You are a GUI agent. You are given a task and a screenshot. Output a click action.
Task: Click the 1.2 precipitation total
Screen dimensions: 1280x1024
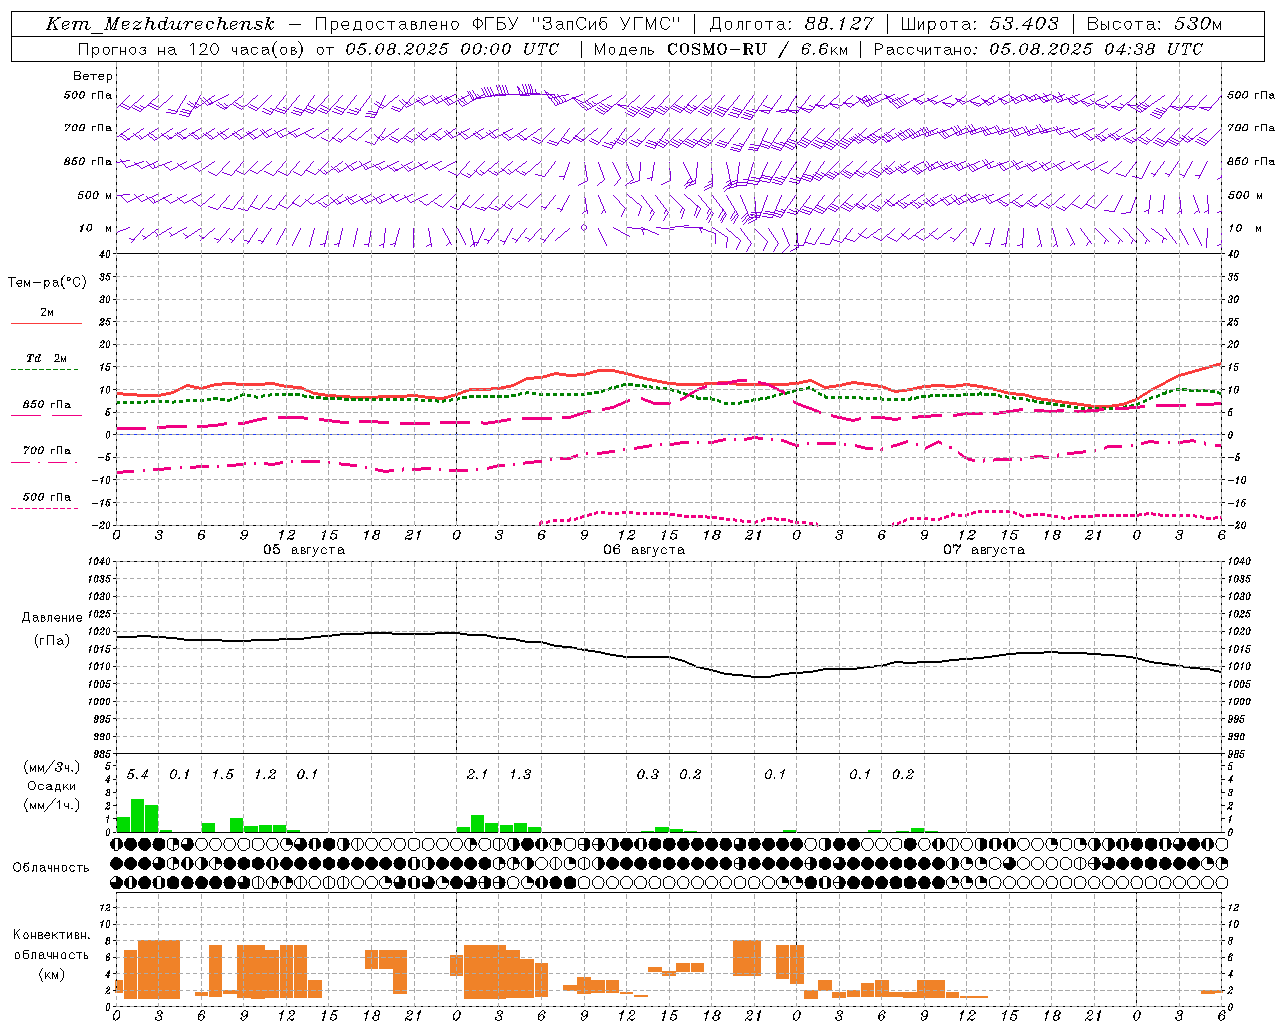[x=265, y=775]
